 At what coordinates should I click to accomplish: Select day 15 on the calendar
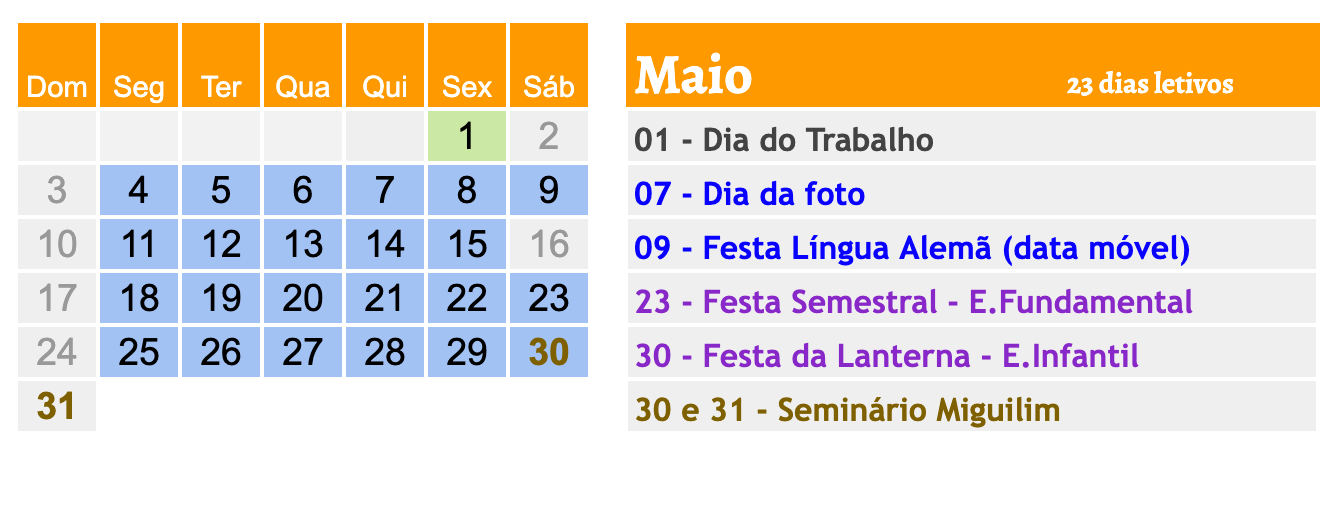point(467,244)
